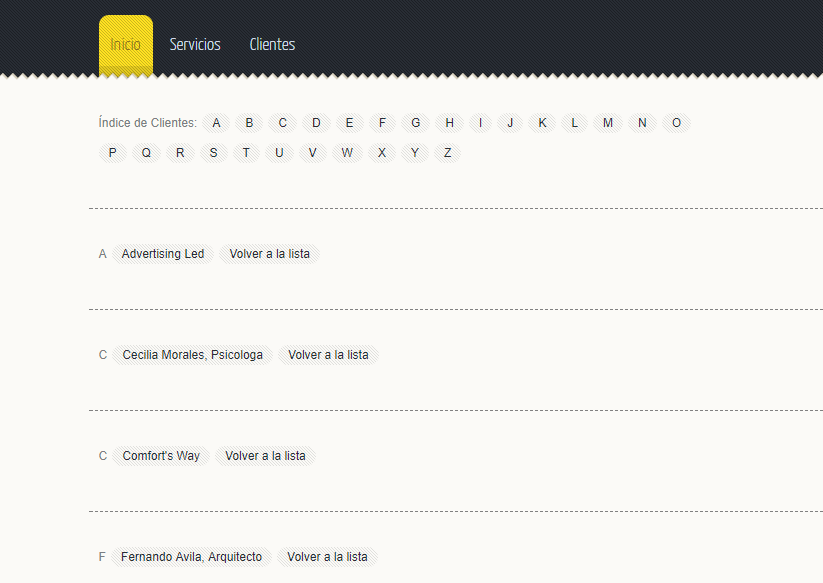Viewport: 823px width, 583px height.
Task: Choose letter Q in the index
Action: point(146,153)
